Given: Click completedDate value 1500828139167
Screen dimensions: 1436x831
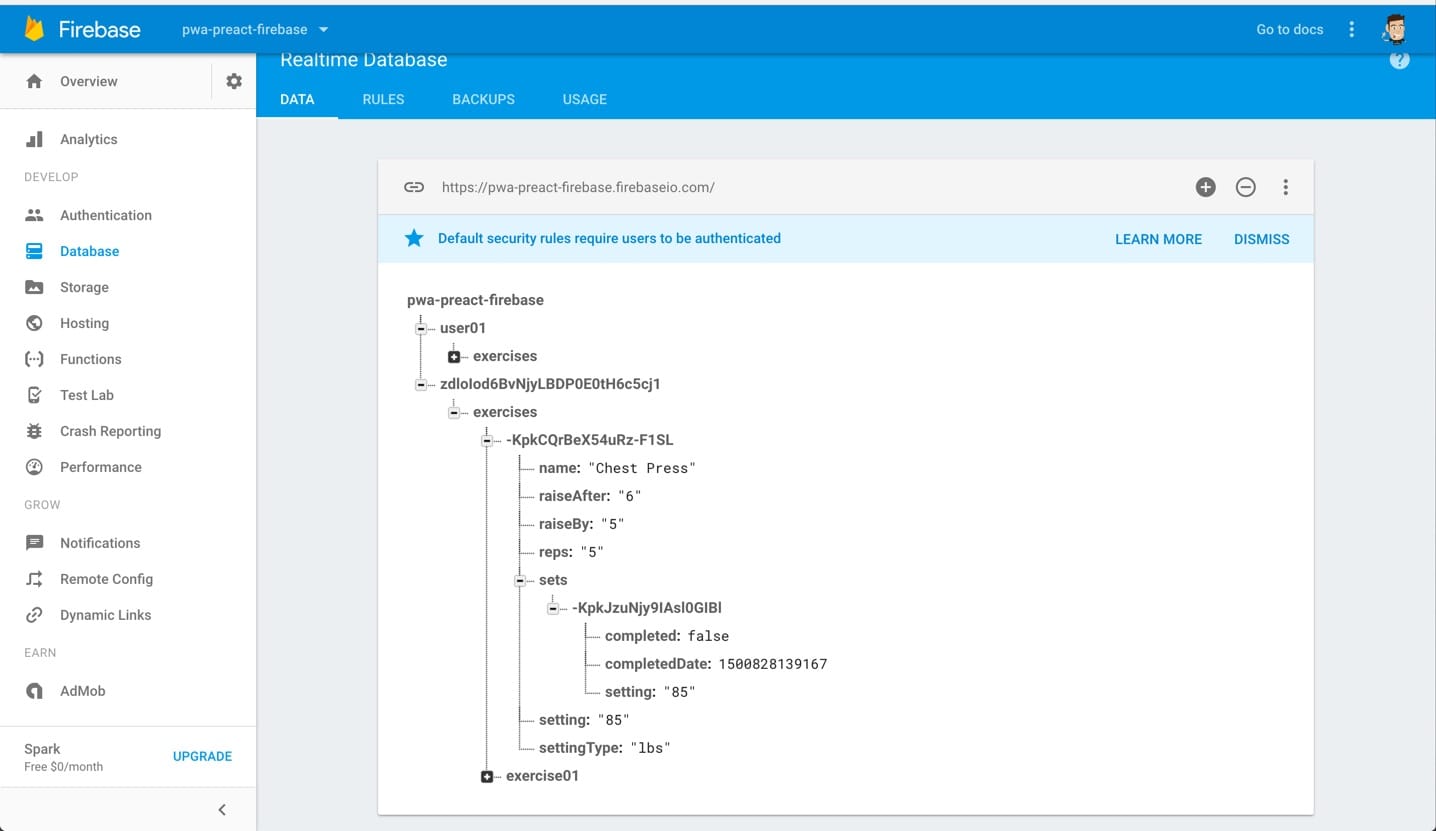Looking at the screenshot, I should [x=773, y=664].
